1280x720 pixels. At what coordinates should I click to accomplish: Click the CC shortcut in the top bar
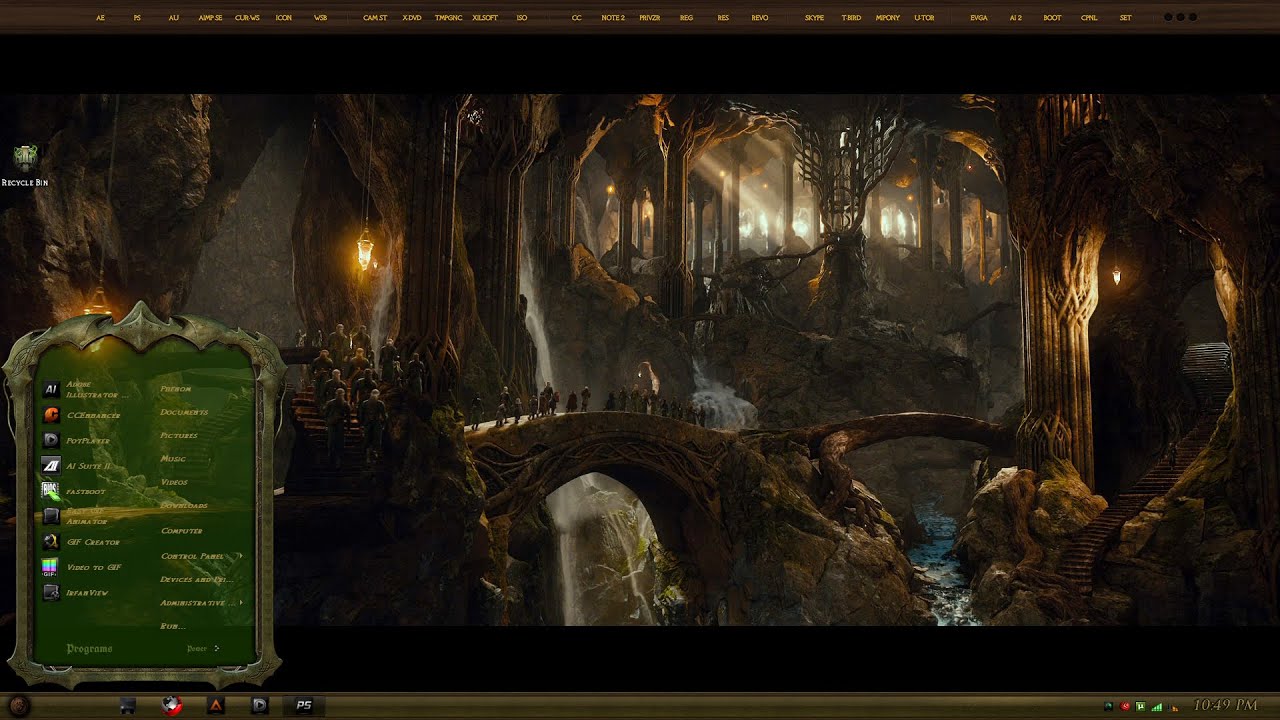point(577,18)
